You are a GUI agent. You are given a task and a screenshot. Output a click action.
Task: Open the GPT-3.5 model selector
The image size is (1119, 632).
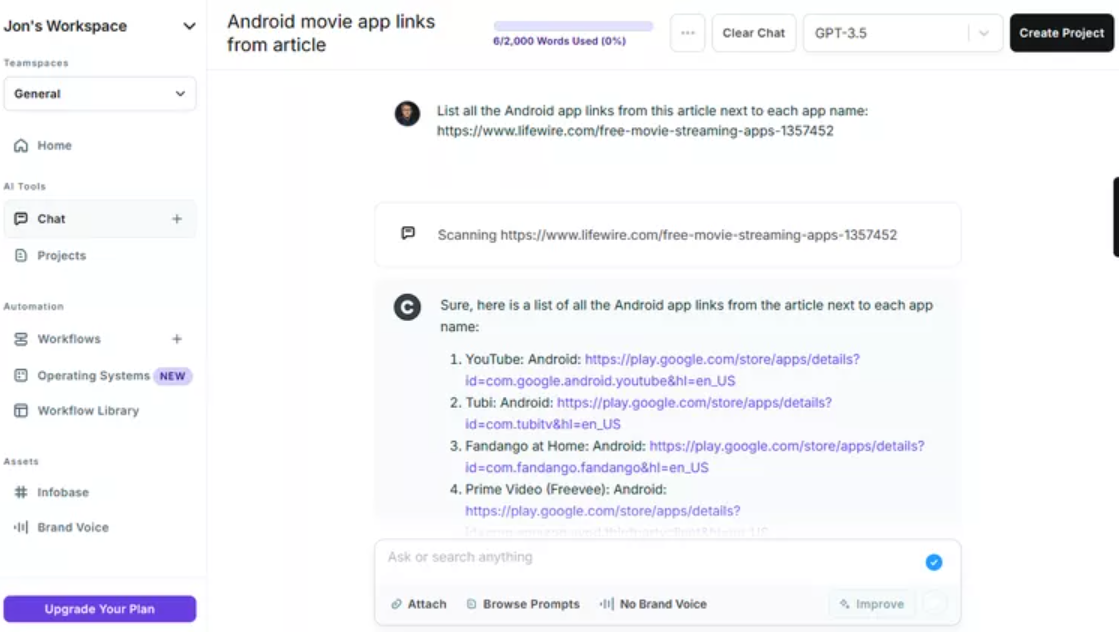click(x=903, y=33)
